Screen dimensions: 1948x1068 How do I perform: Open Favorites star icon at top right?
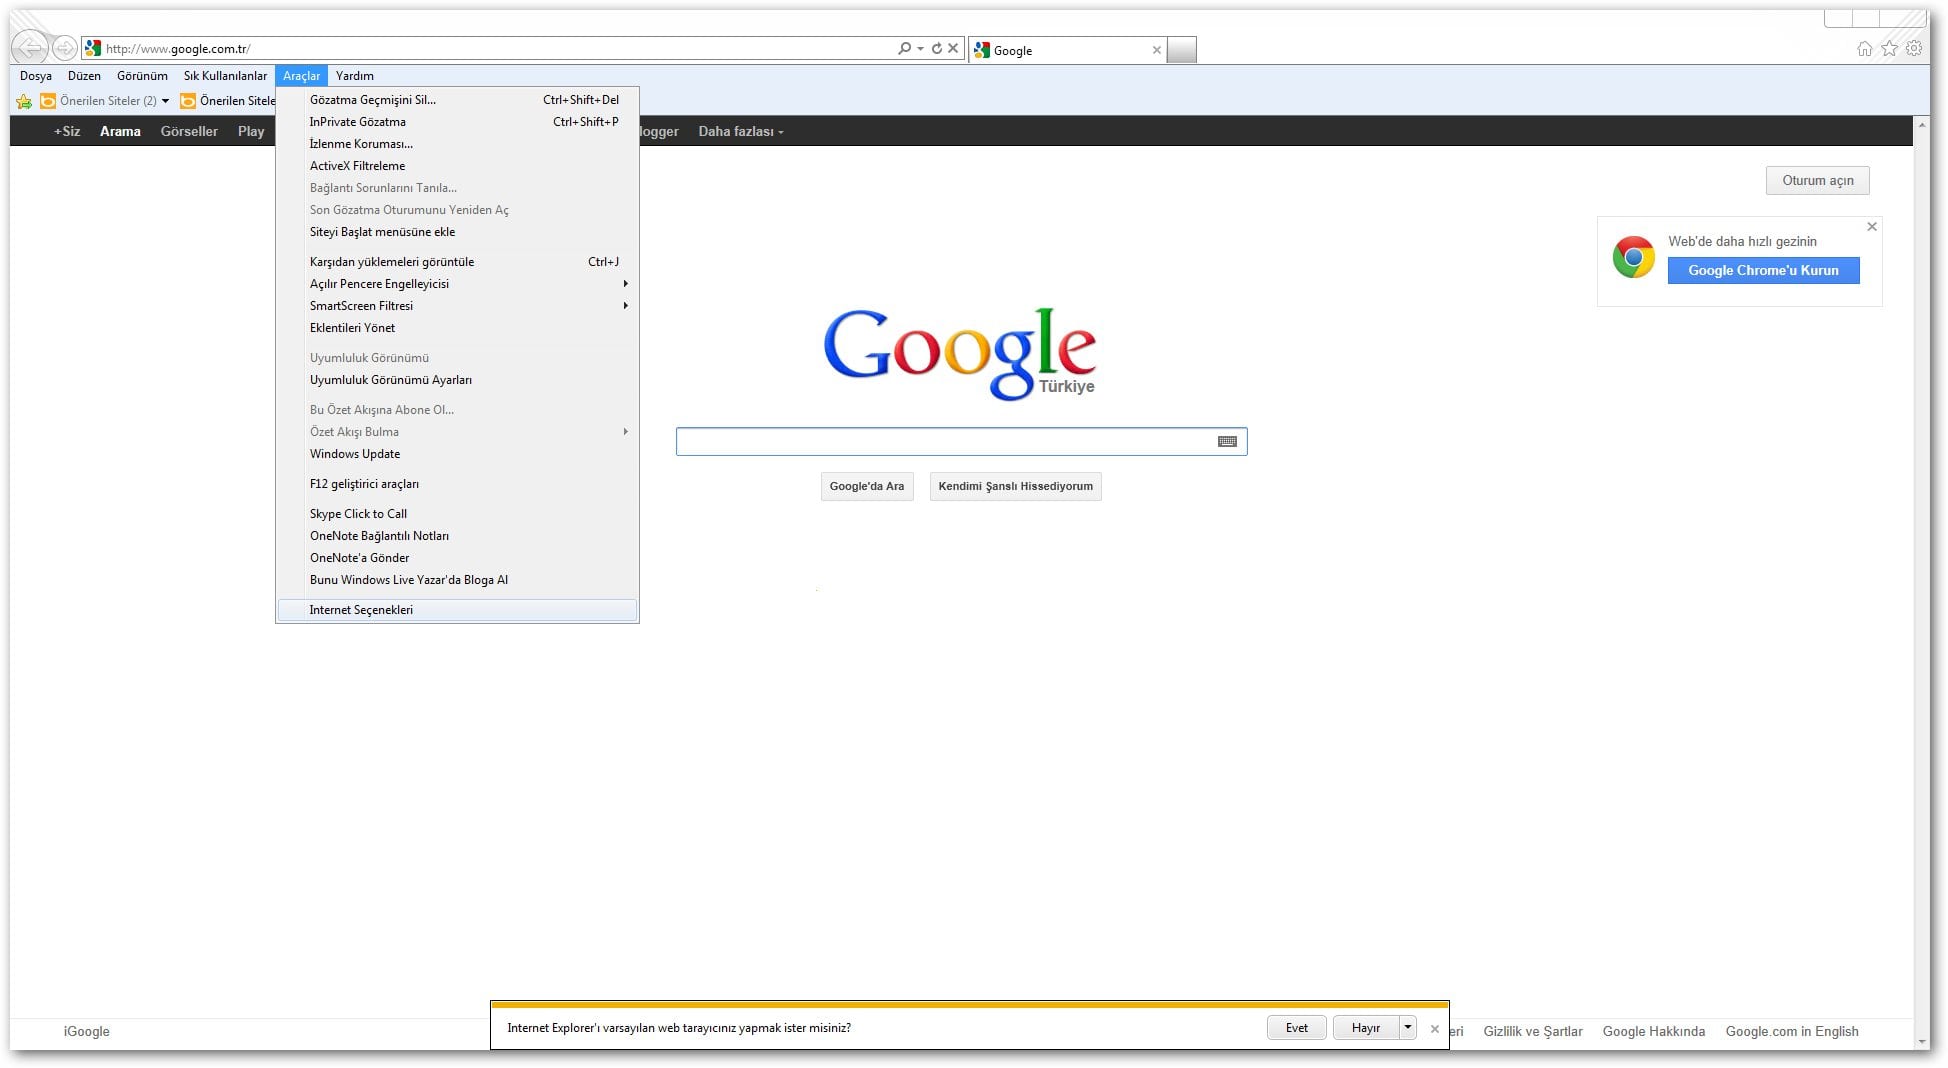1889,48
